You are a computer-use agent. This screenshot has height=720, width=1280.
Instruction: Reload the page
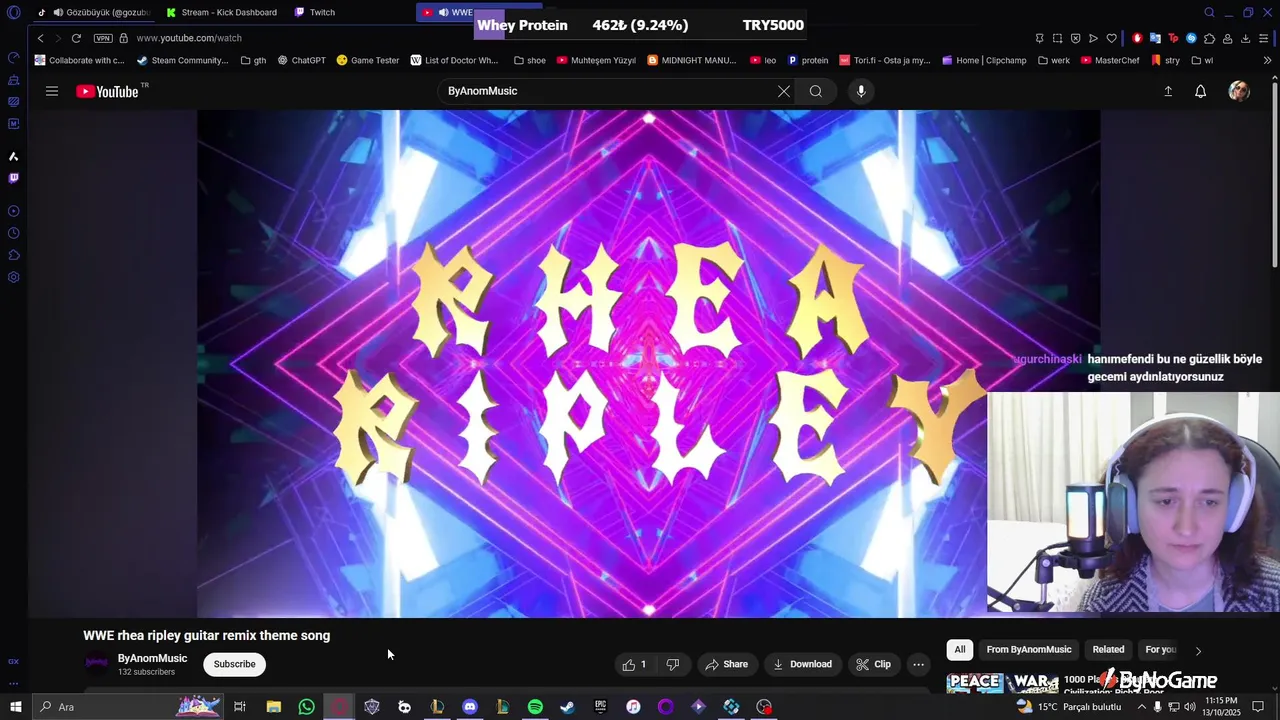(76, 38)
